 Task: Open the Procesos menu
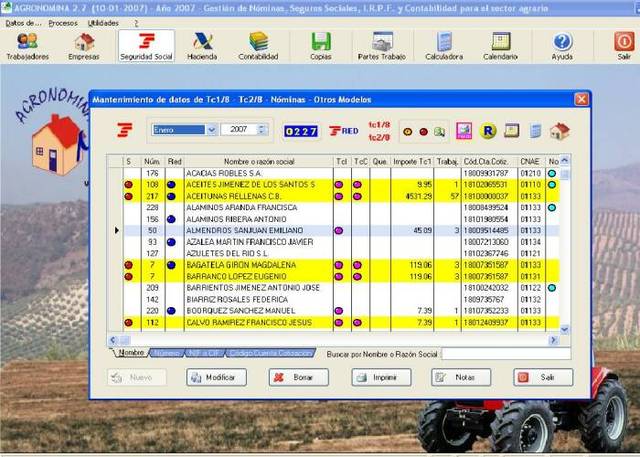tap(63, 23)
